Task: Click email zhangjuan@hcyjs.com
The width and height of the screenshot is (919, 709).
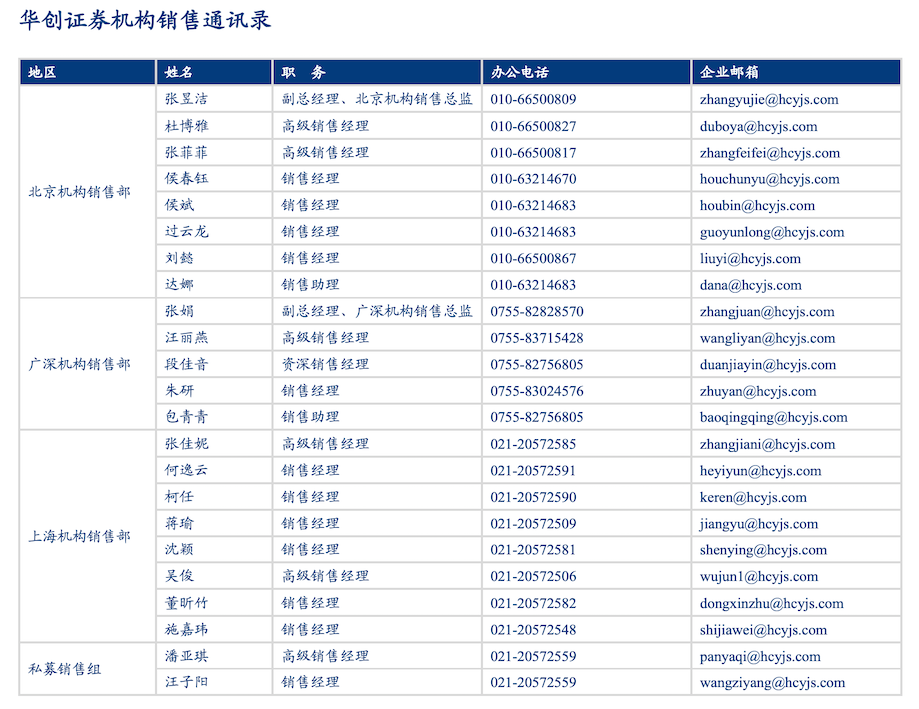Action: coord(767,312)
